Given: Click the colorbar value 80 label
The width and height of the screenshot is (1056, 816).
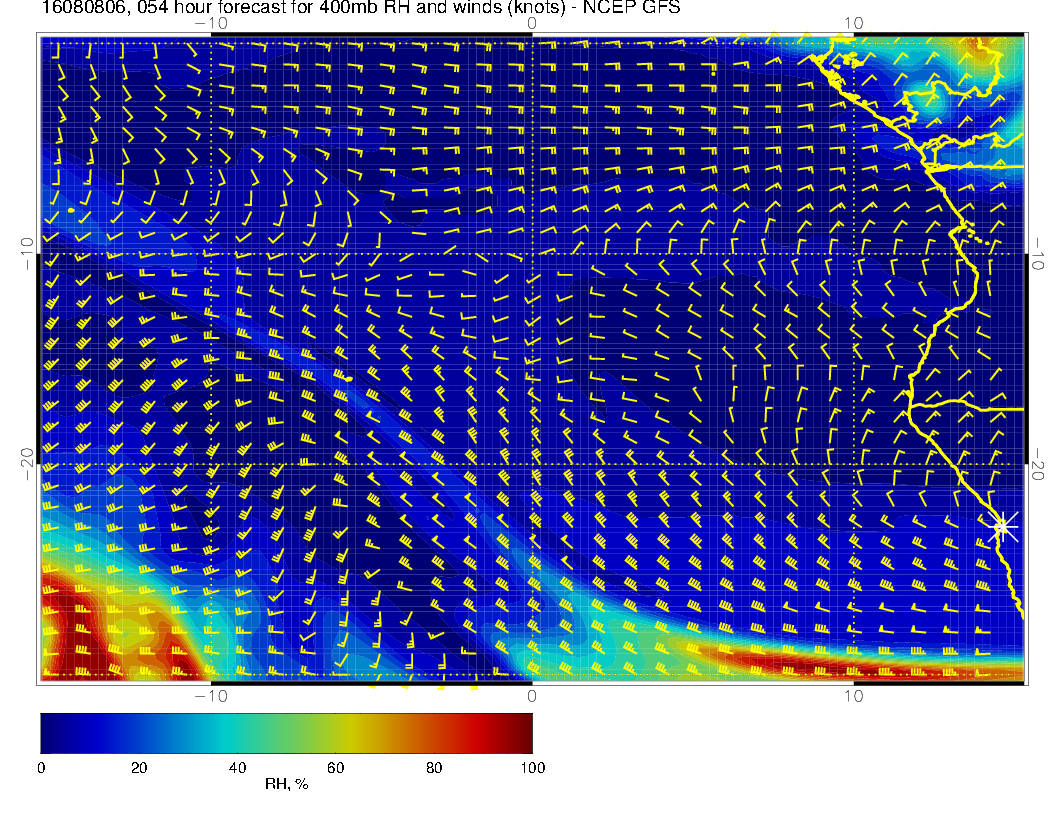Looking at the screenshot, I should pos(434,768).
